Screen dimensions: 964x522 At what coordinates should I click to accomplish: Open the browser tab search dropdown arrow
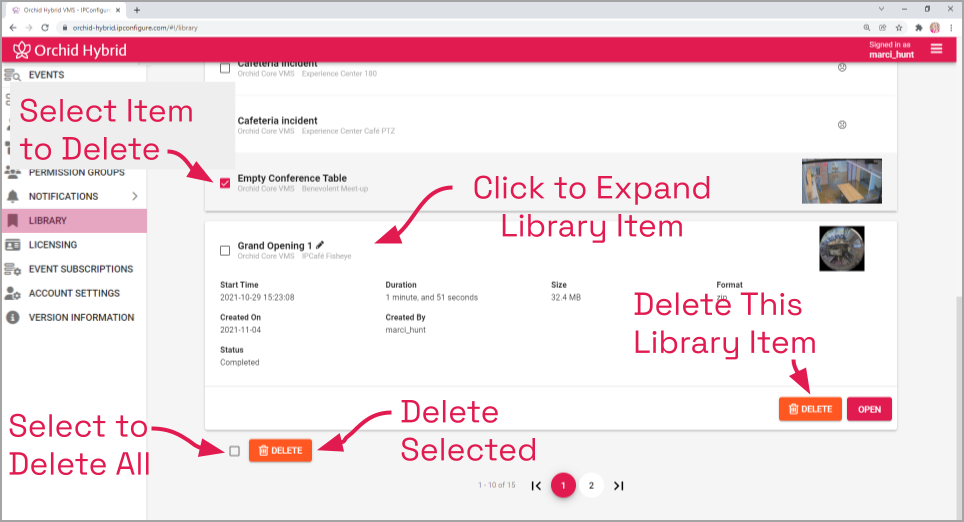pyautogui.click(x=881, y=9)
